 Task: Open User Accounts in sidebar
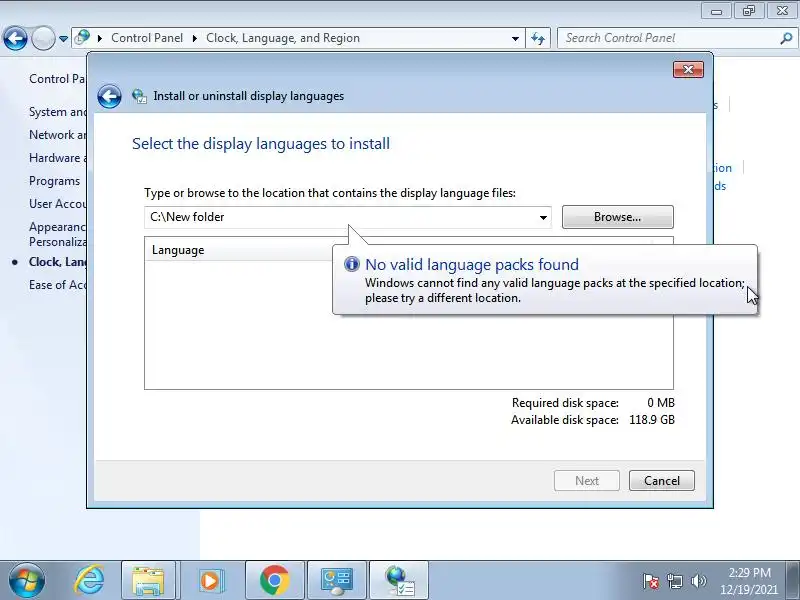(57, 204)
